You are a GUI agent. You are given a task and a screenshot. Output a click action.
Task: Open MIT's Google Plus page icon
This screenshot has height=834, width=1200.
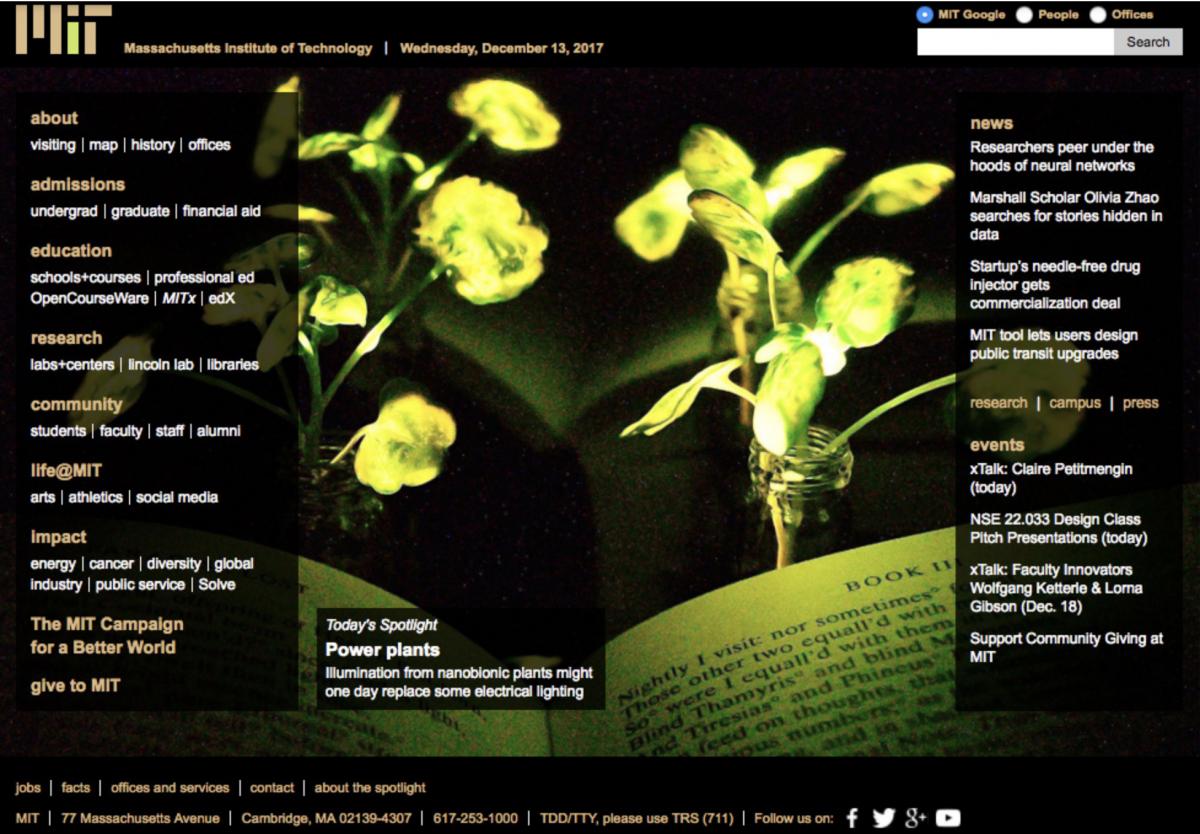coord(916,818)
